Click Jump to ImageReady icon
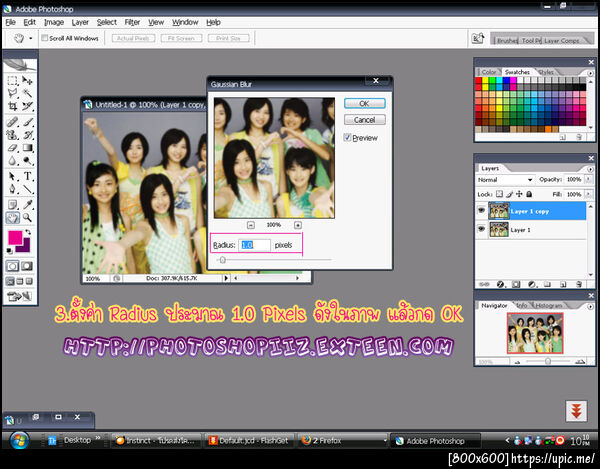600x469 pixels. tap(19, 296)
